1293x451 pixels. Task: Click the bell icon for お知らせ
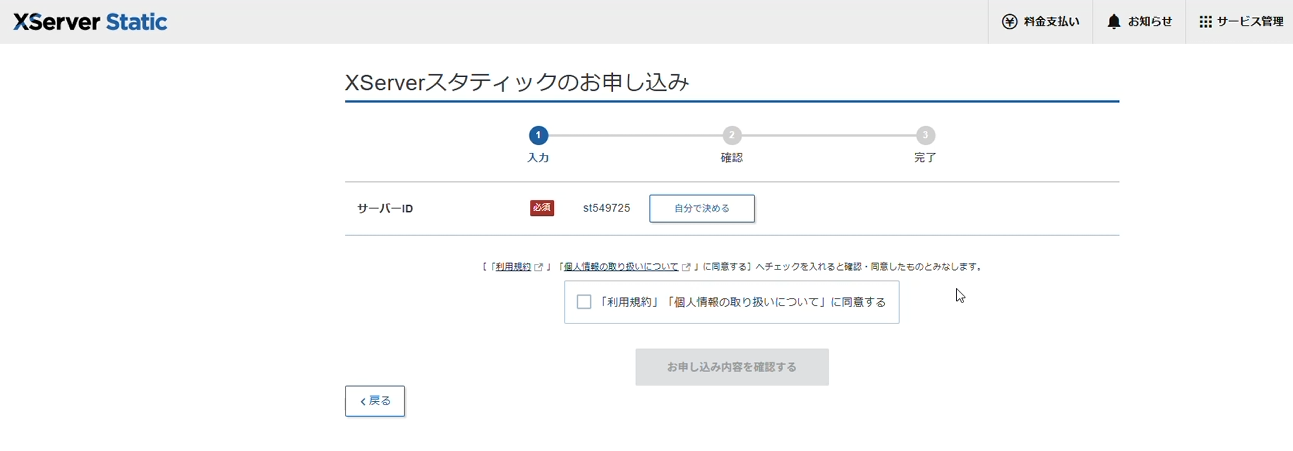coord(1113,22)
